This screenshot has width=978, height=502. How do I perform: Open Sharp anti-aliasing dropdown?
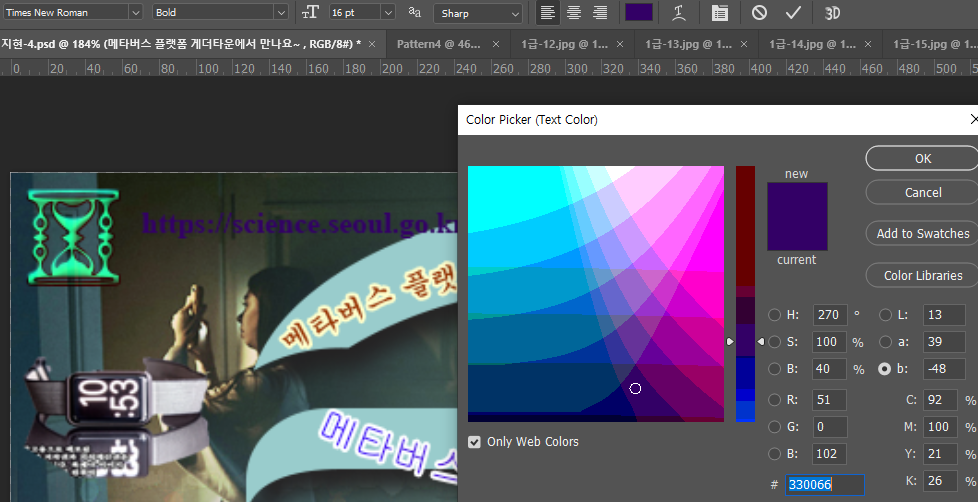(515, 13)
